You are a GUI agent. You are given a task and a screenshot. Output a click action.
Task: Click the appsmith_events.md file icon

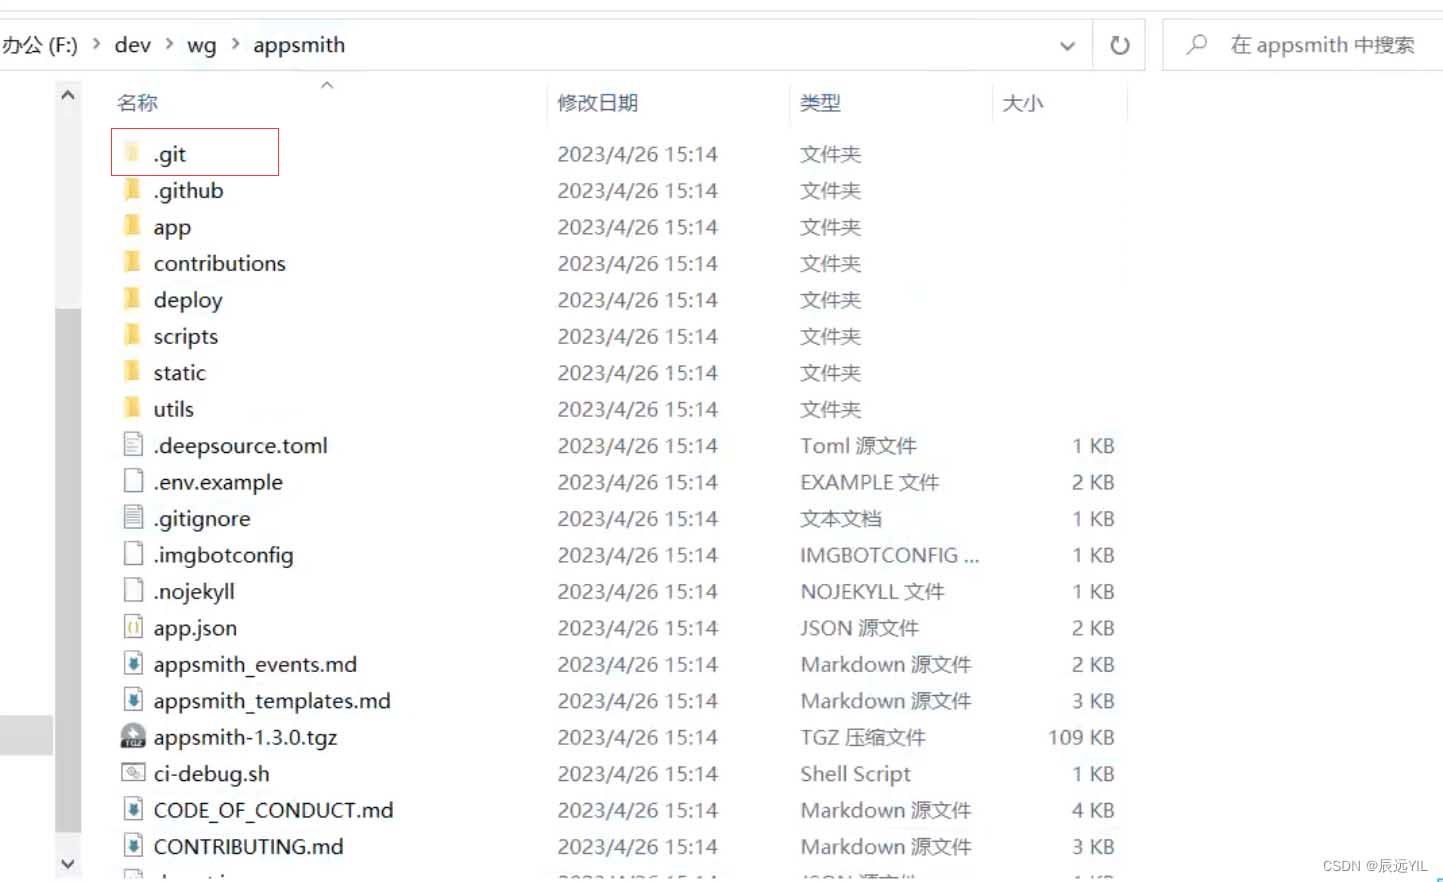[133, 664]
